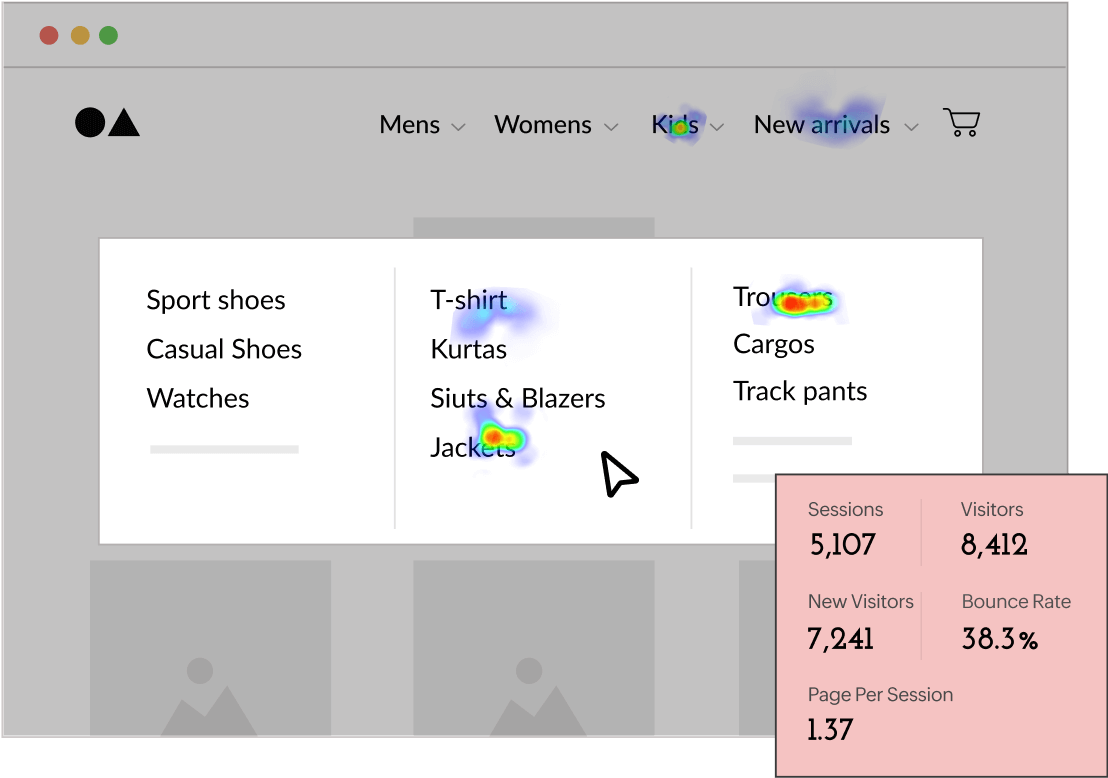Click the mouse cursor graphic in the menu
Screen dimensions: 1108x778
click(618, 473)
